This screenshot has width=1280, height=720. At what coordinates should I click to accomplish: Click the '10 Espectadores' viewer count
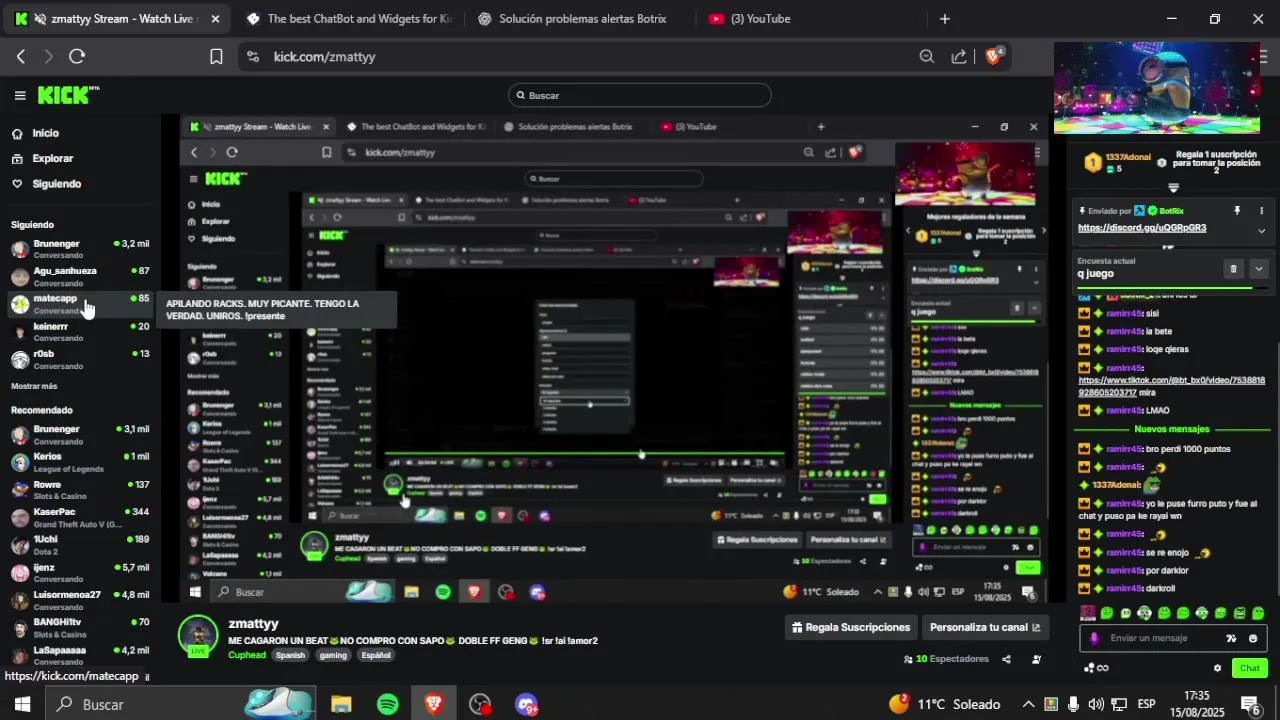pos(946,659)
